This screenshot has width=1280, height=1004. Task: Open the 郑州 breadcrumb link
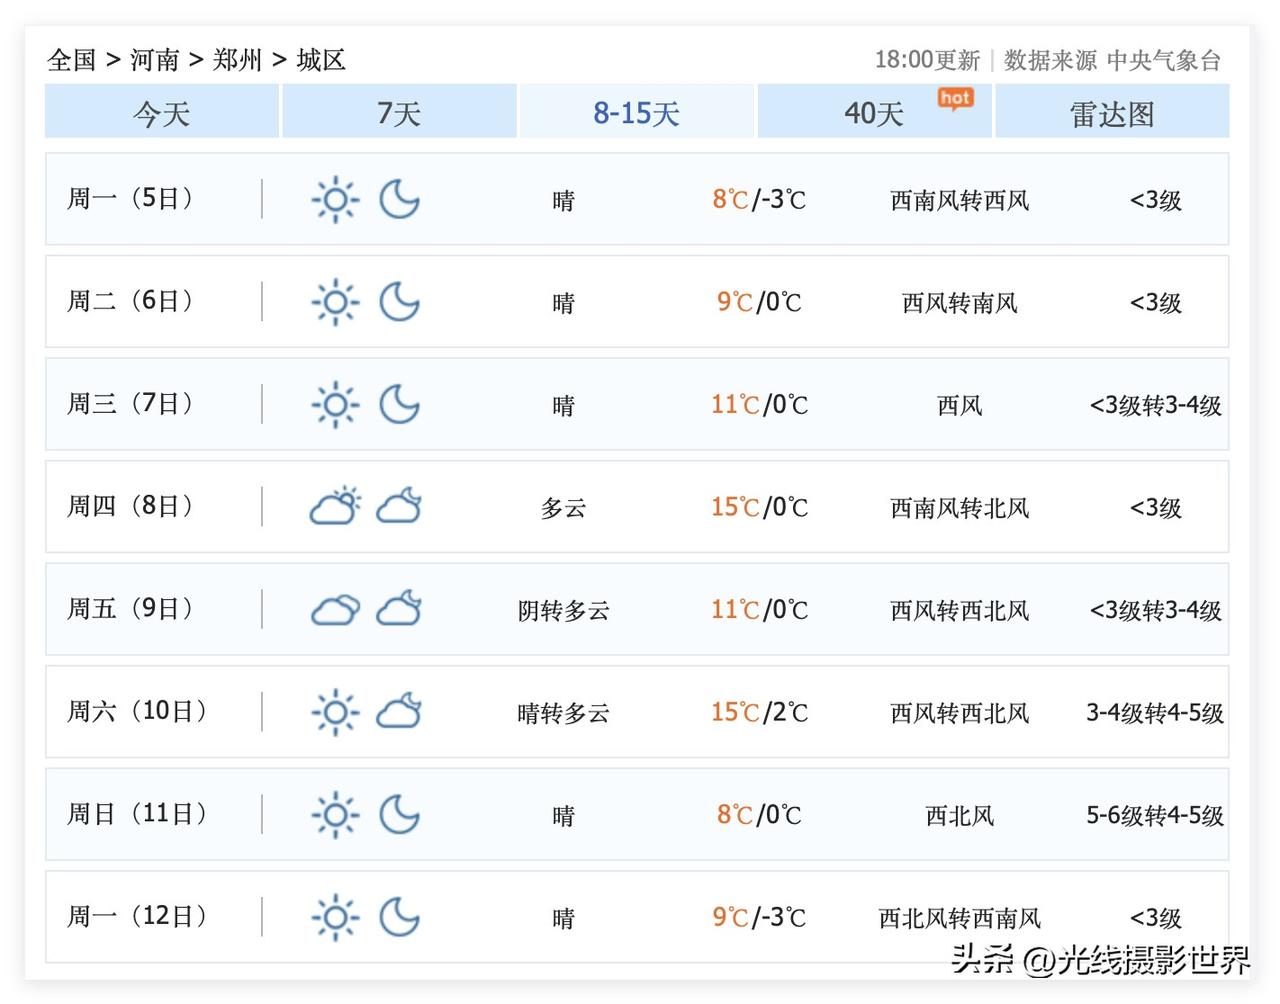click(237, 60)
